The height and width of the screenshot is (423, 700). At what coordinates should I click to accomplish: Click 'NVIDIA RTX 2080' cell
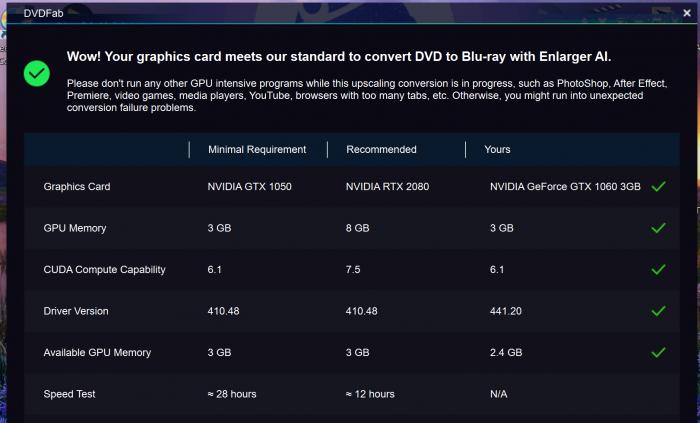388,187
